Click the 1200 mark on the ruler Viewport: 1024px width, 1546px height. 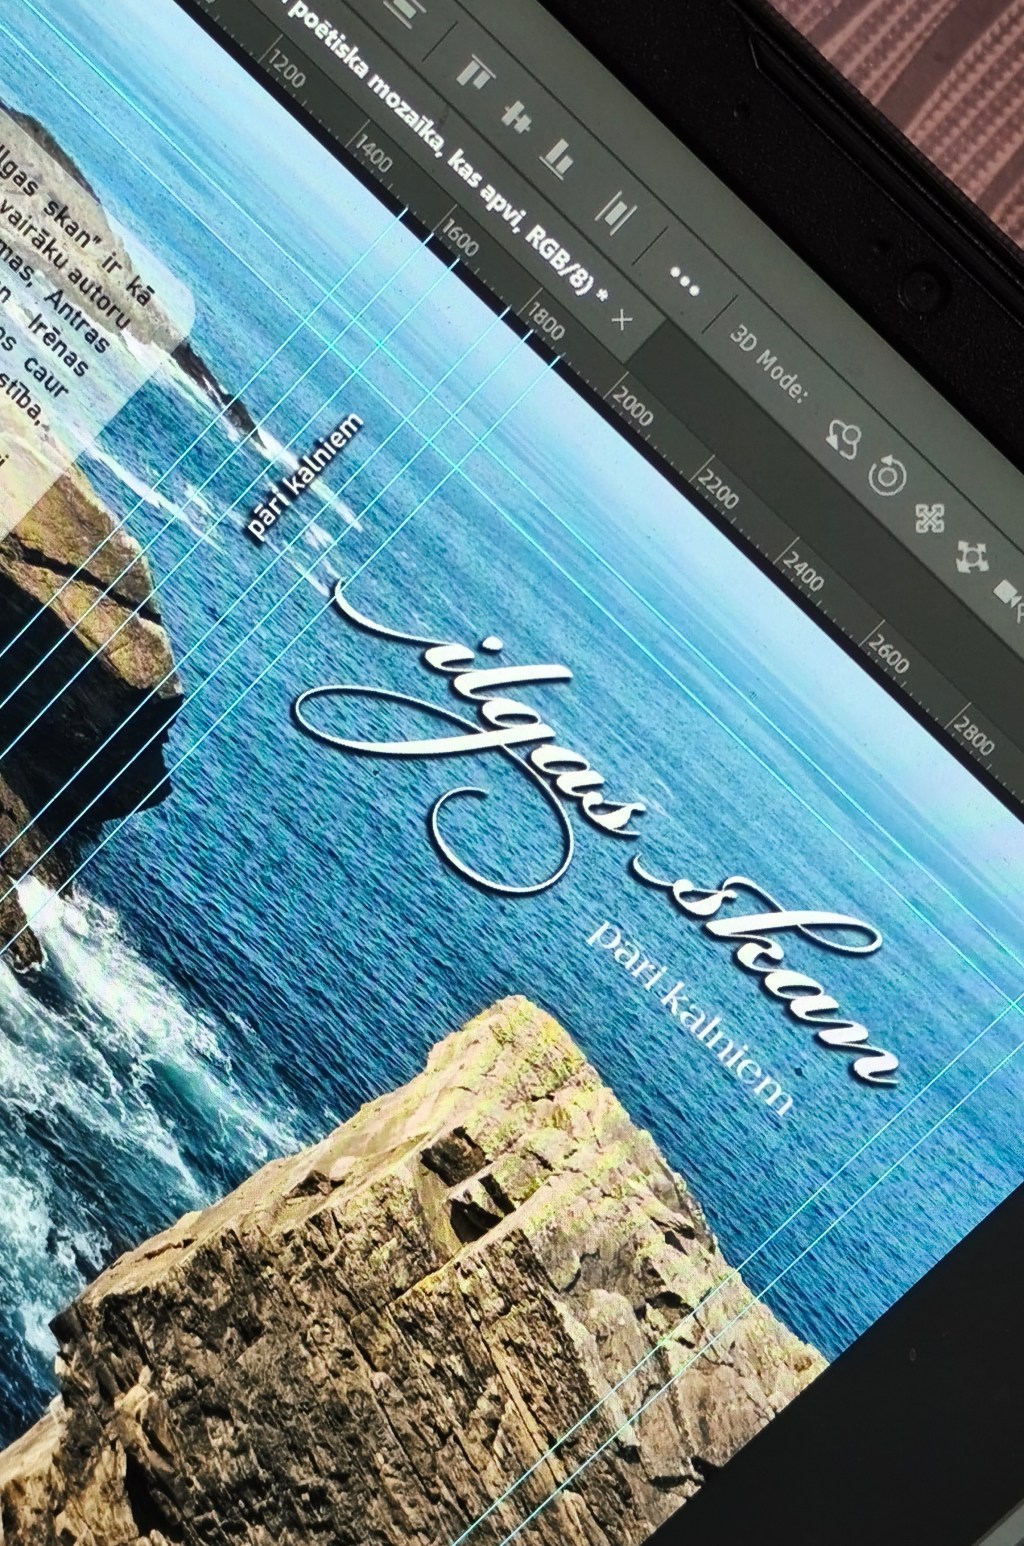point(286,70)
